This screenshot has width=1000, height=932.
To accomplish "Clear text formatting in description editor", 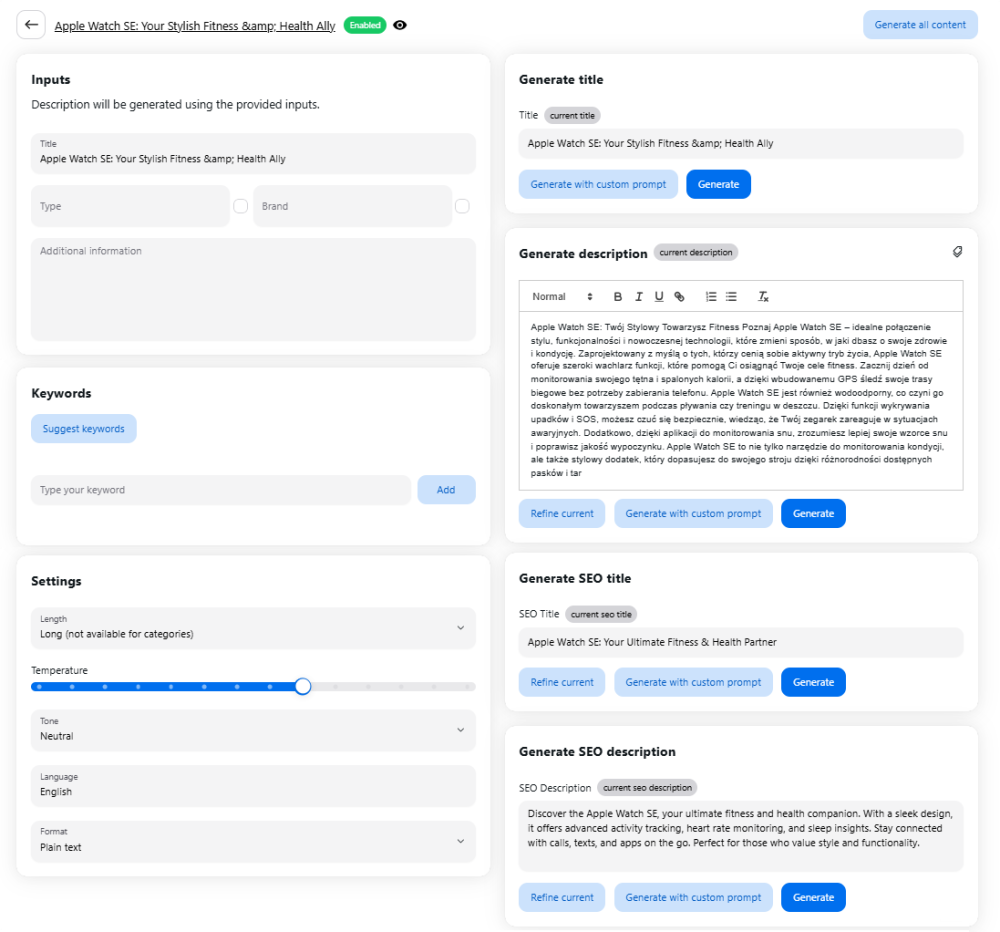I will click(763, 297).
